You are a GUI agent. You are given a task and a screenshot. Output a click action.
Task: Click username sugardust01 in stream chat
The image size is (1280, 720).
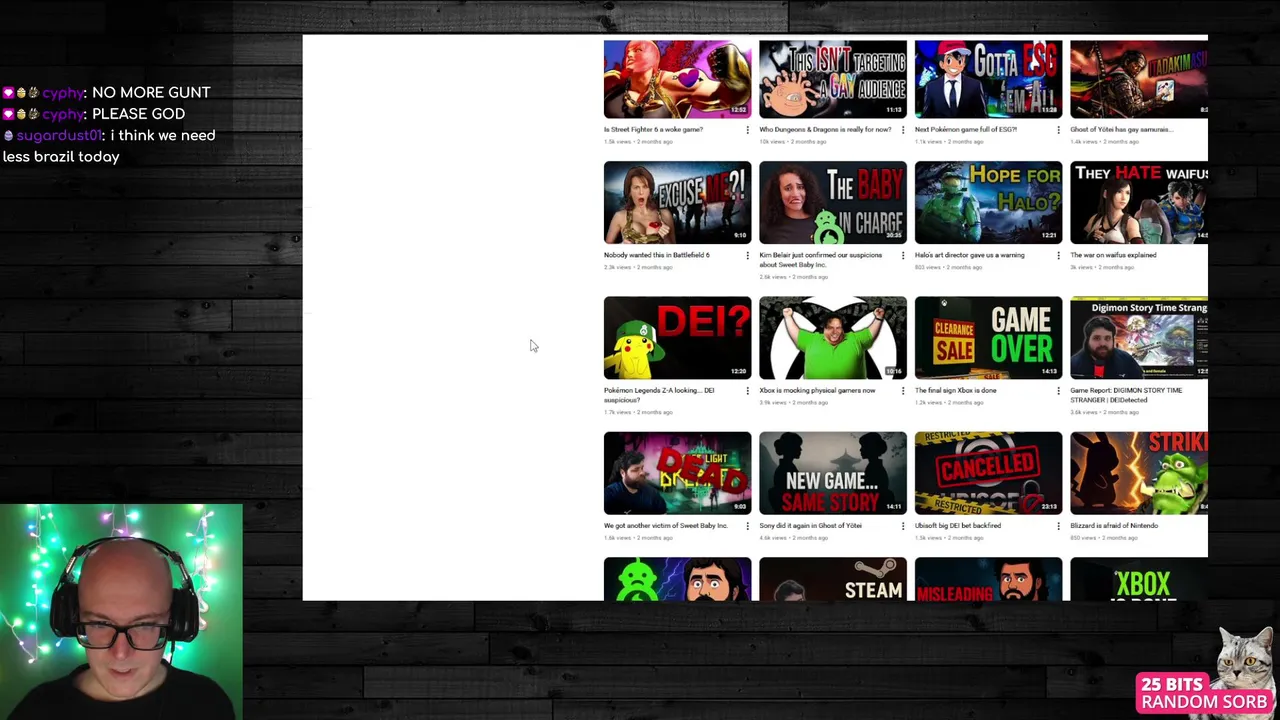[x=59, y=135]
